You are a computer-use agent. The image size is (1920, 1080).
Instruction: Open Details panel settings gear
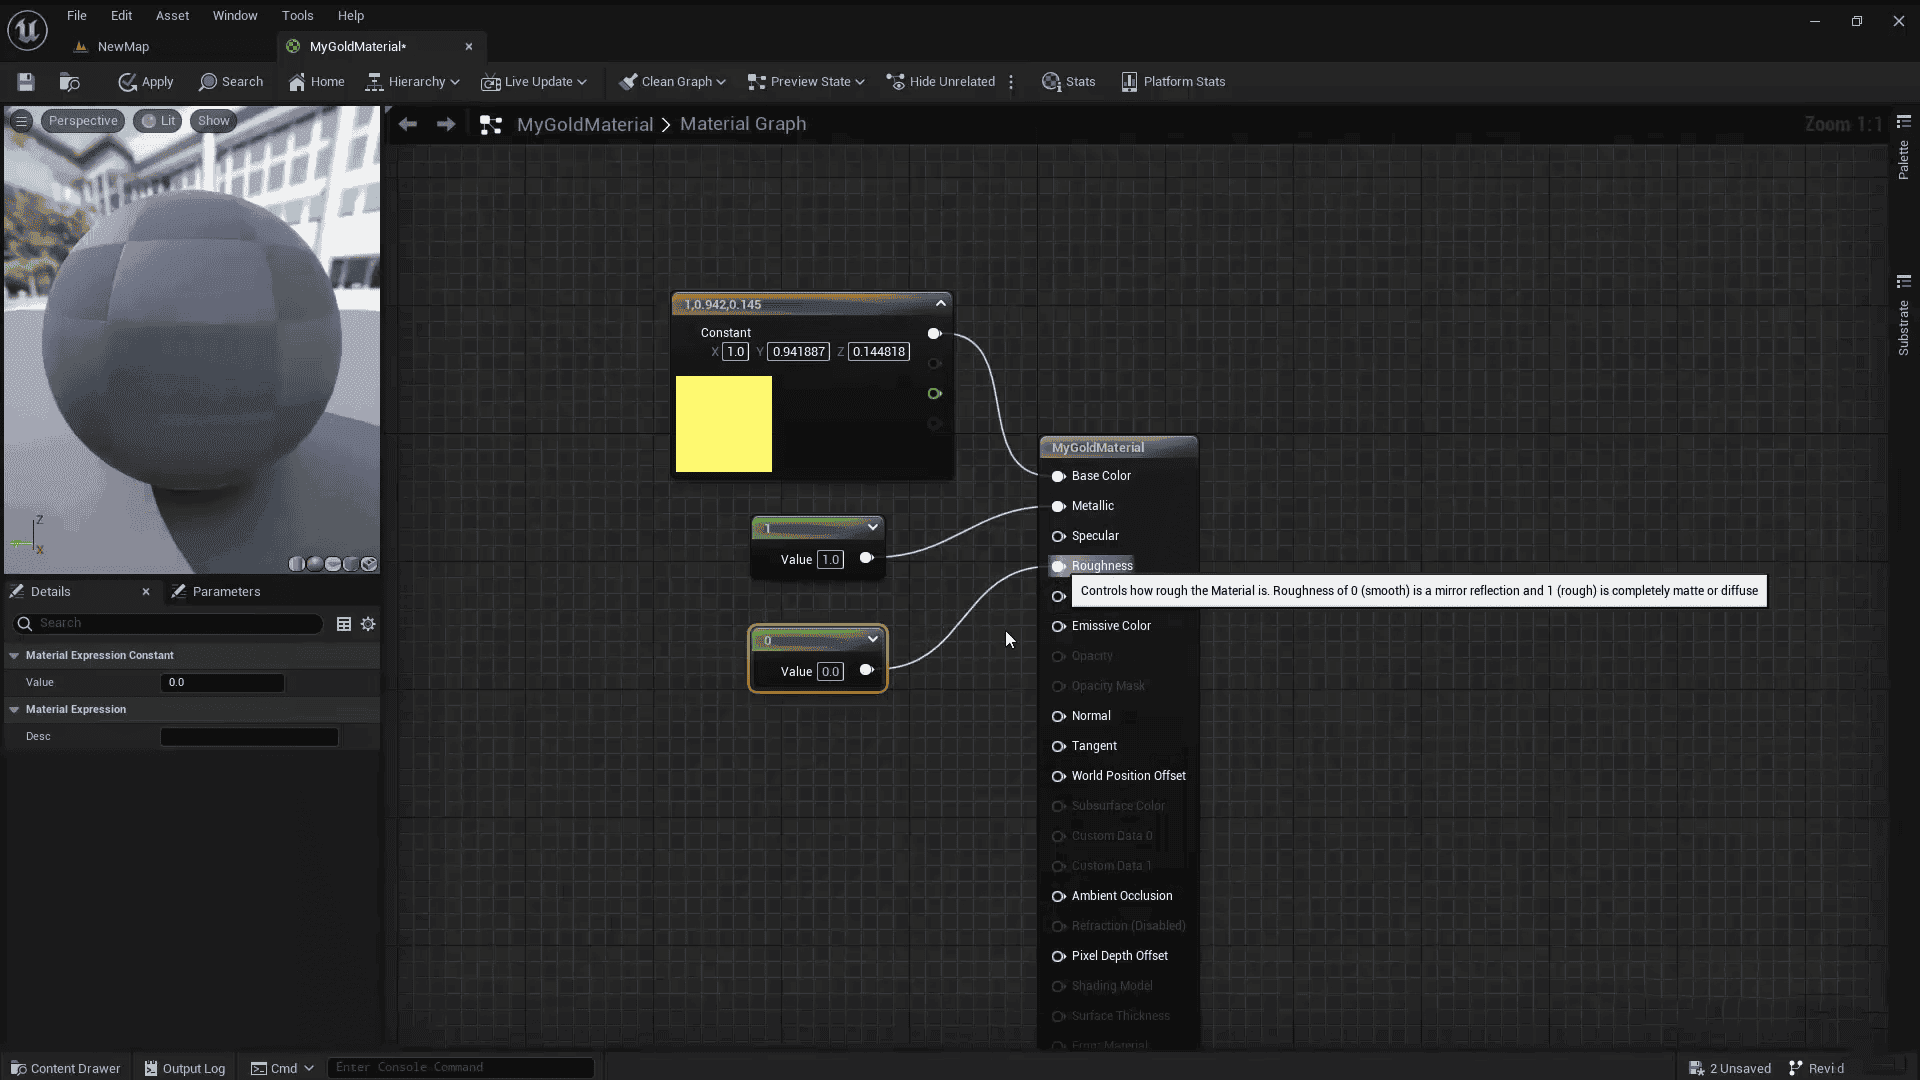click(x=368, y=624)
